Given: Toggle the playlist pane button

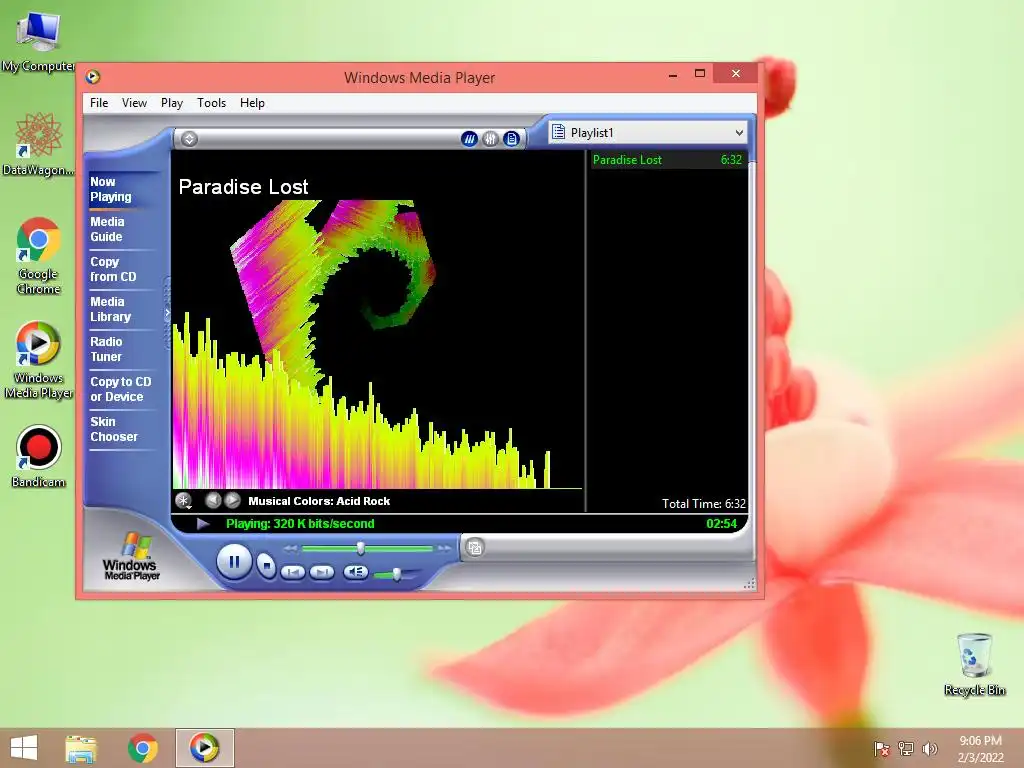Looking at the screenshot, I should (511, 138).
